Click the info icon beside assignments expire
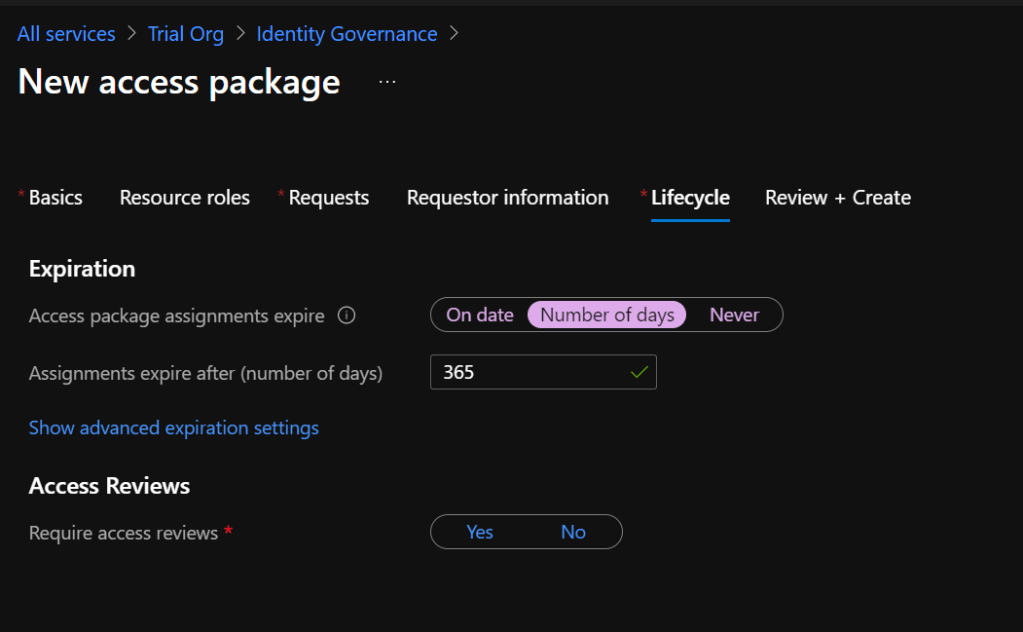This screenshot has width=1023, height=632. tap(347, 316)
